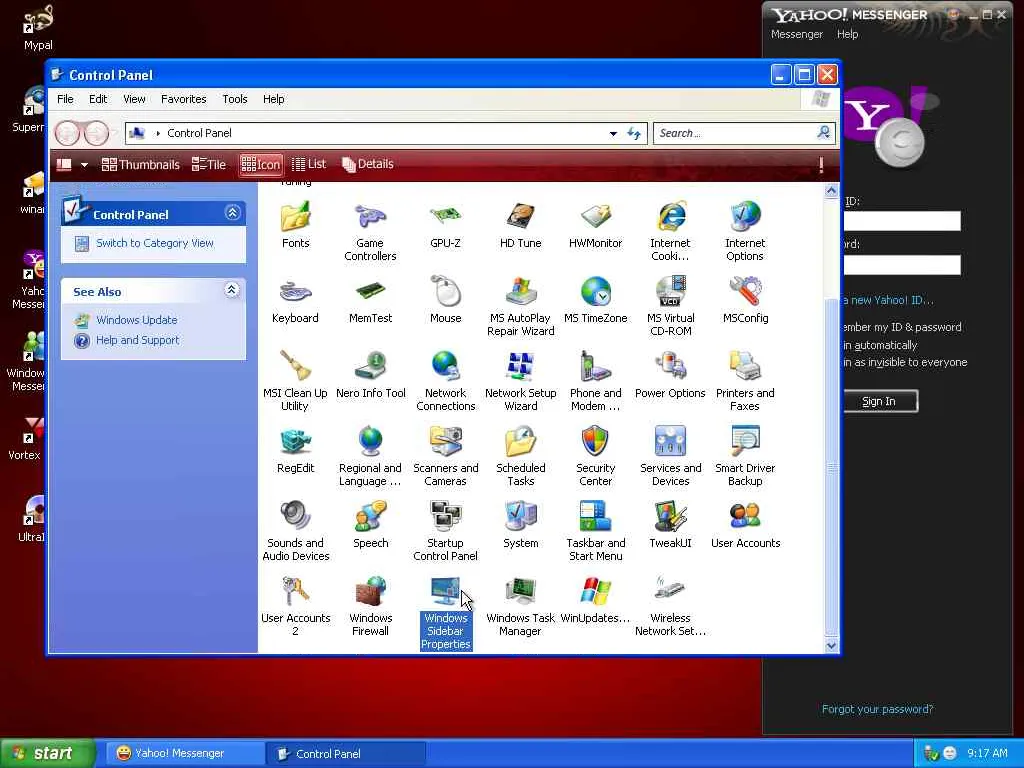Click the Sign In button in Yahoo Messenger

(x=879, y=401)
